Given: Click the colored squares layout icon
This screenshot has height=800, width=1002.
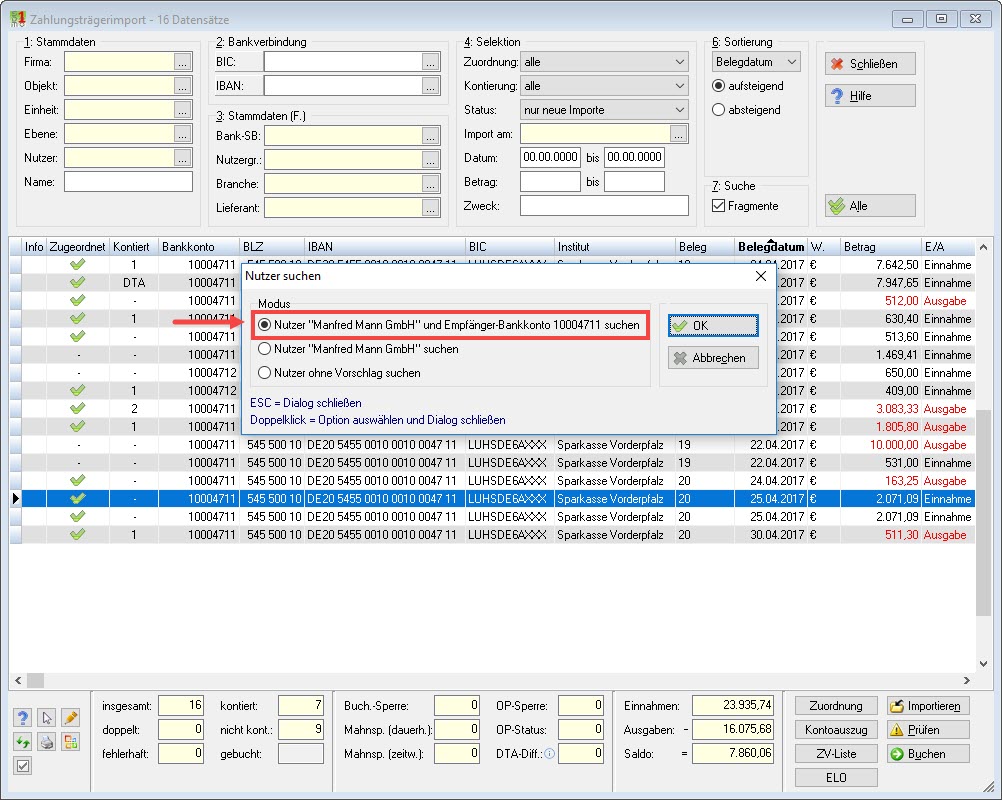Looking at the screenshot, I should [70, 742].
